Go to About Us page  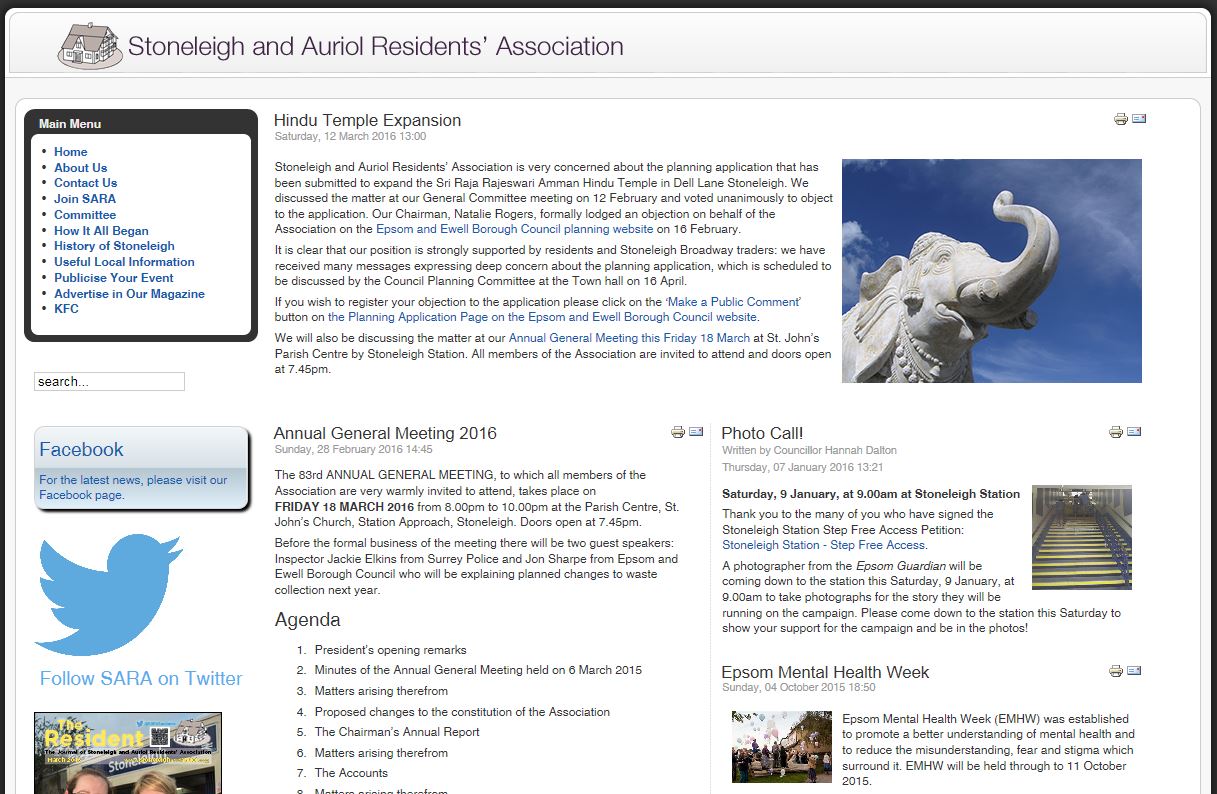81,168
